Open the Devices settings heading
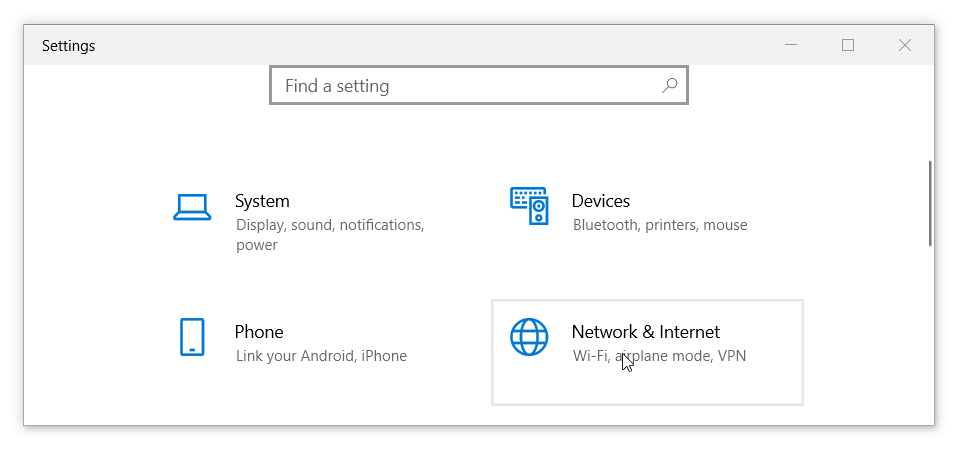 [601, 201]
